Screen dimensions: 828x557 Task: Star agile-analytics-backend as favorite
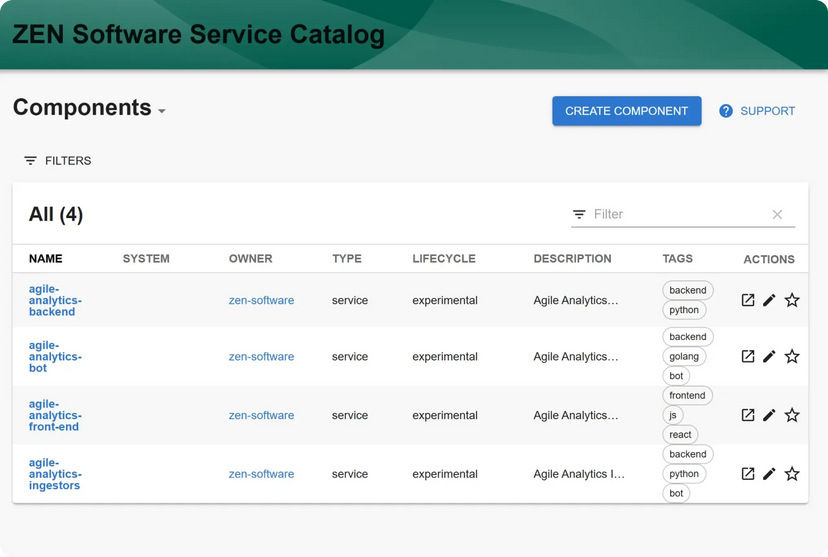coord(792,300)
